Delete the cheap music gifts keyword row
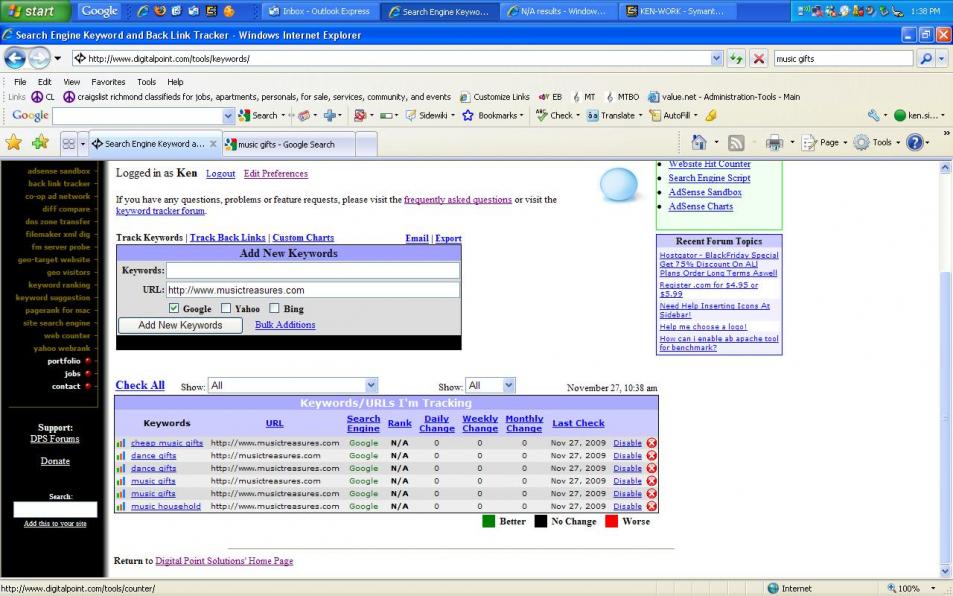953x596 pixels. [x=652, y=443]
